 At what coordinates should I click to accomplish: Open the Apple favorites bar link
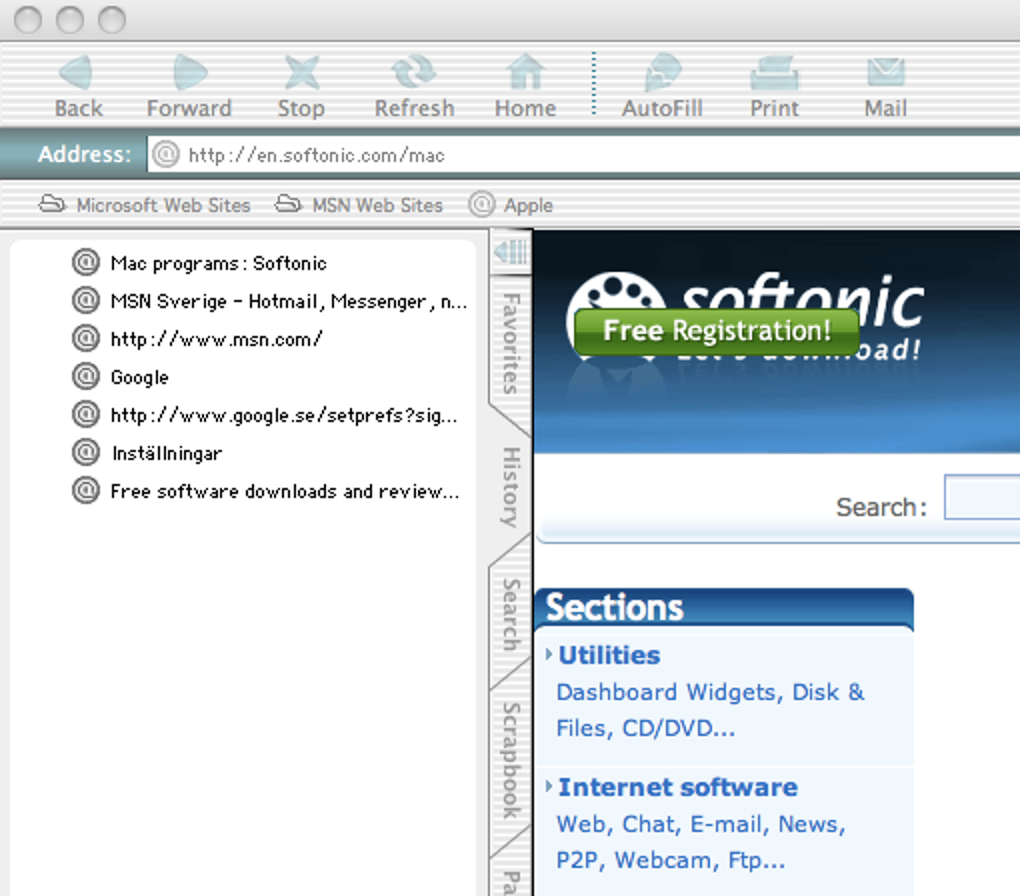pos(511,205)
